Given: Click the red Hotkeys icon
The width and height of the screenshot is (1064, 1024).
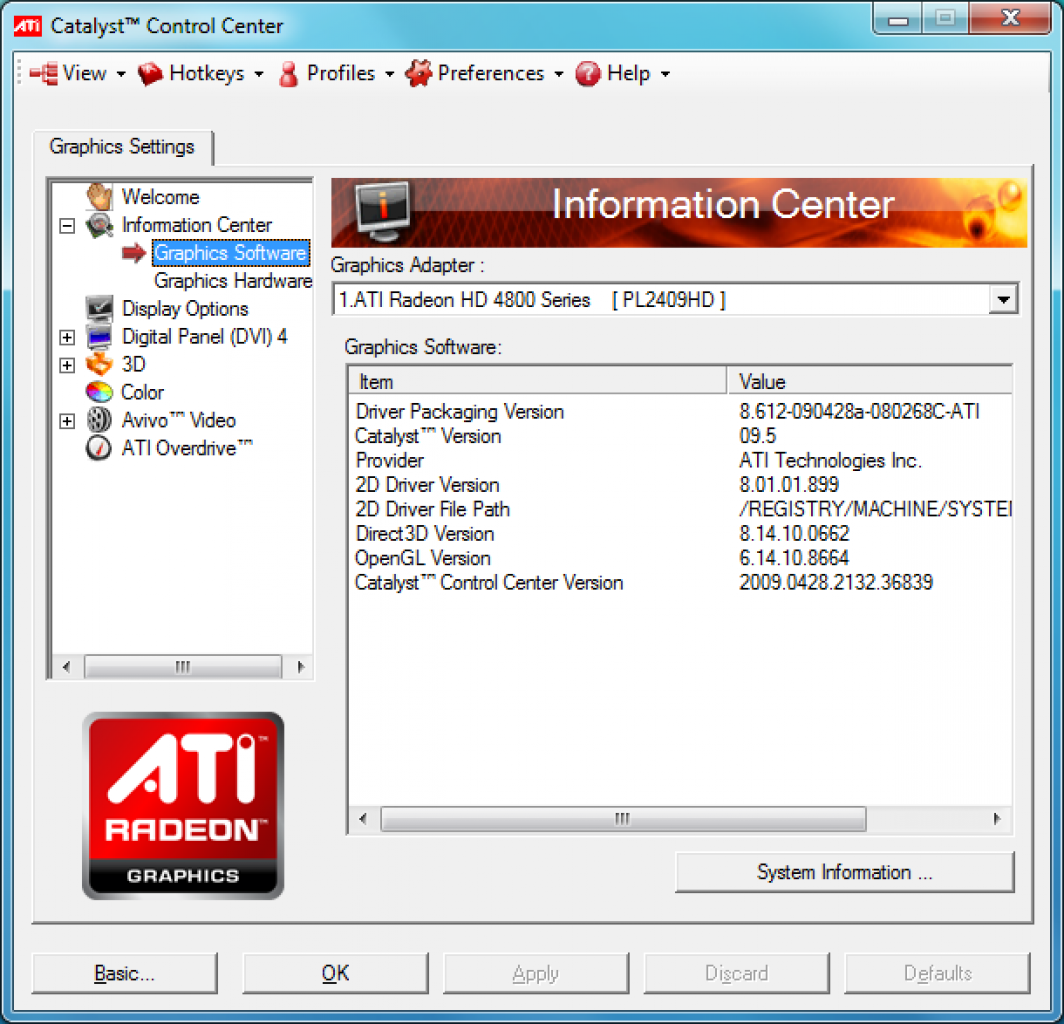Looking at the screenshot, I should [x=150, y=73].
